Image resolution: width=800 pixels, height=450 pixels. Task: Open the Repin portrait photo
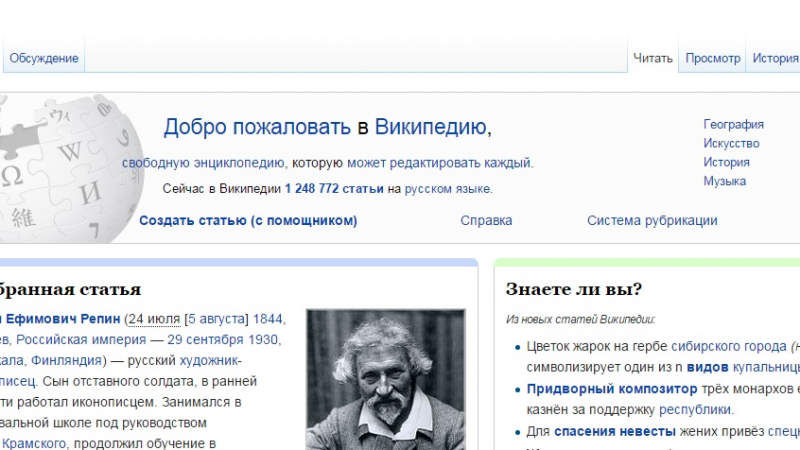pos(386,380)
